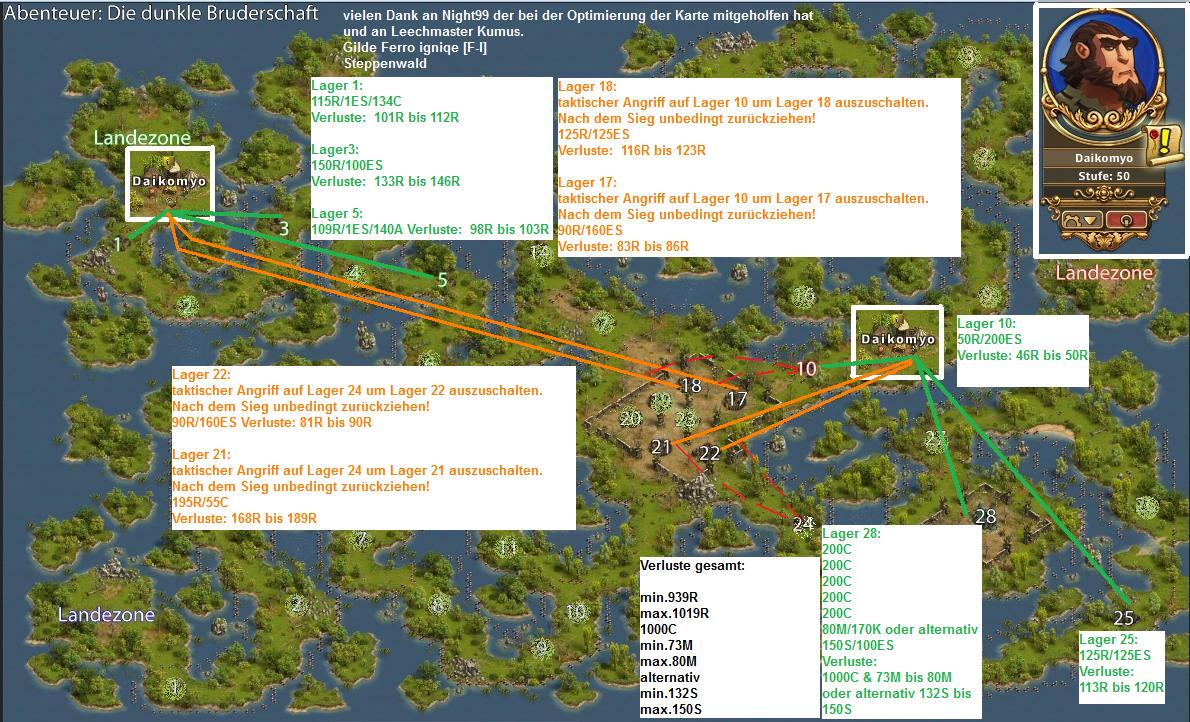Image resolution: width=1190 pixels, height=722 pixels.
Task: Select enemy camp marker 18
Action: coord(691,385)
